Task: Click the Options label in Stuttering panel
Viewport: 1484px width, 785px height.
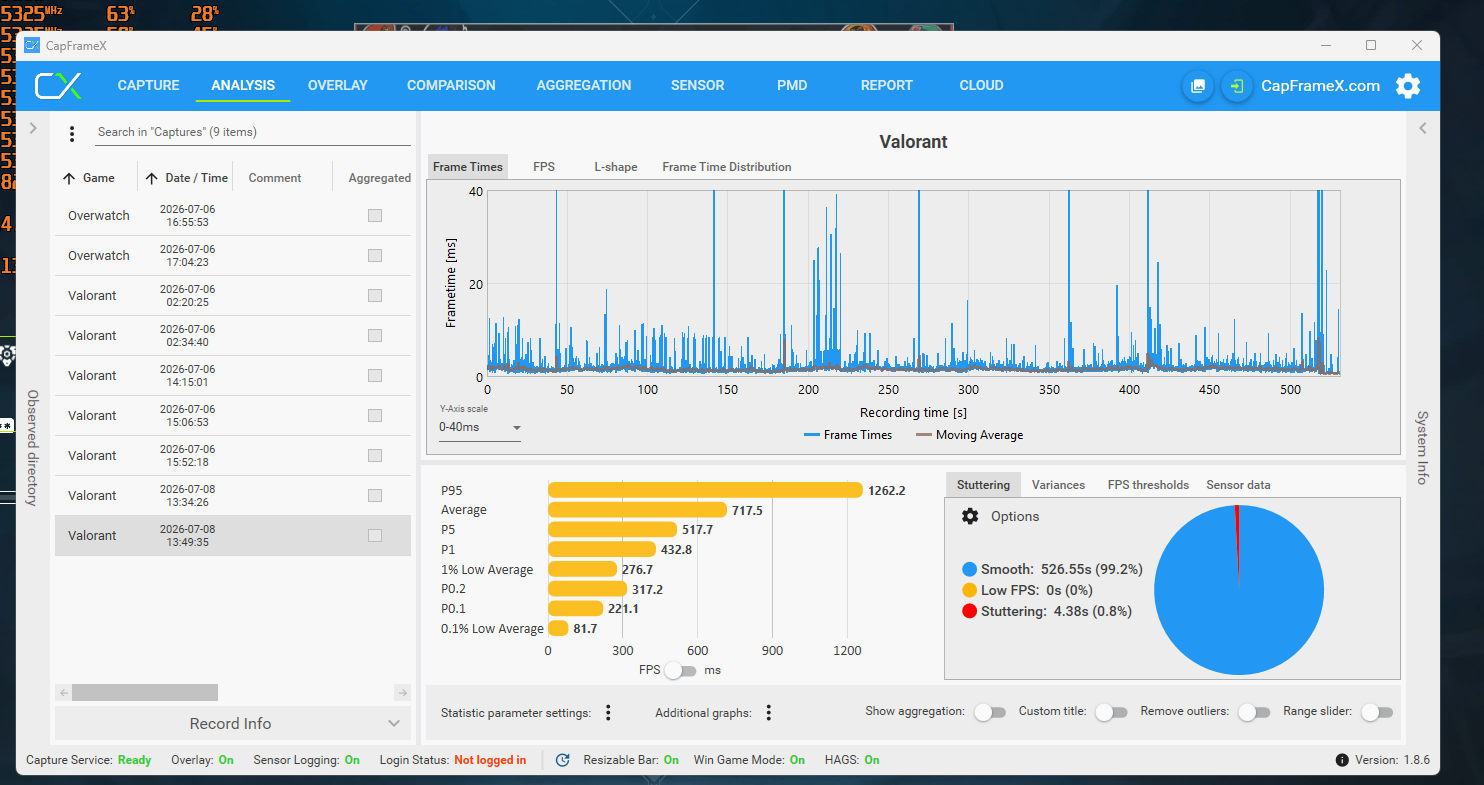Action: 1015,517
